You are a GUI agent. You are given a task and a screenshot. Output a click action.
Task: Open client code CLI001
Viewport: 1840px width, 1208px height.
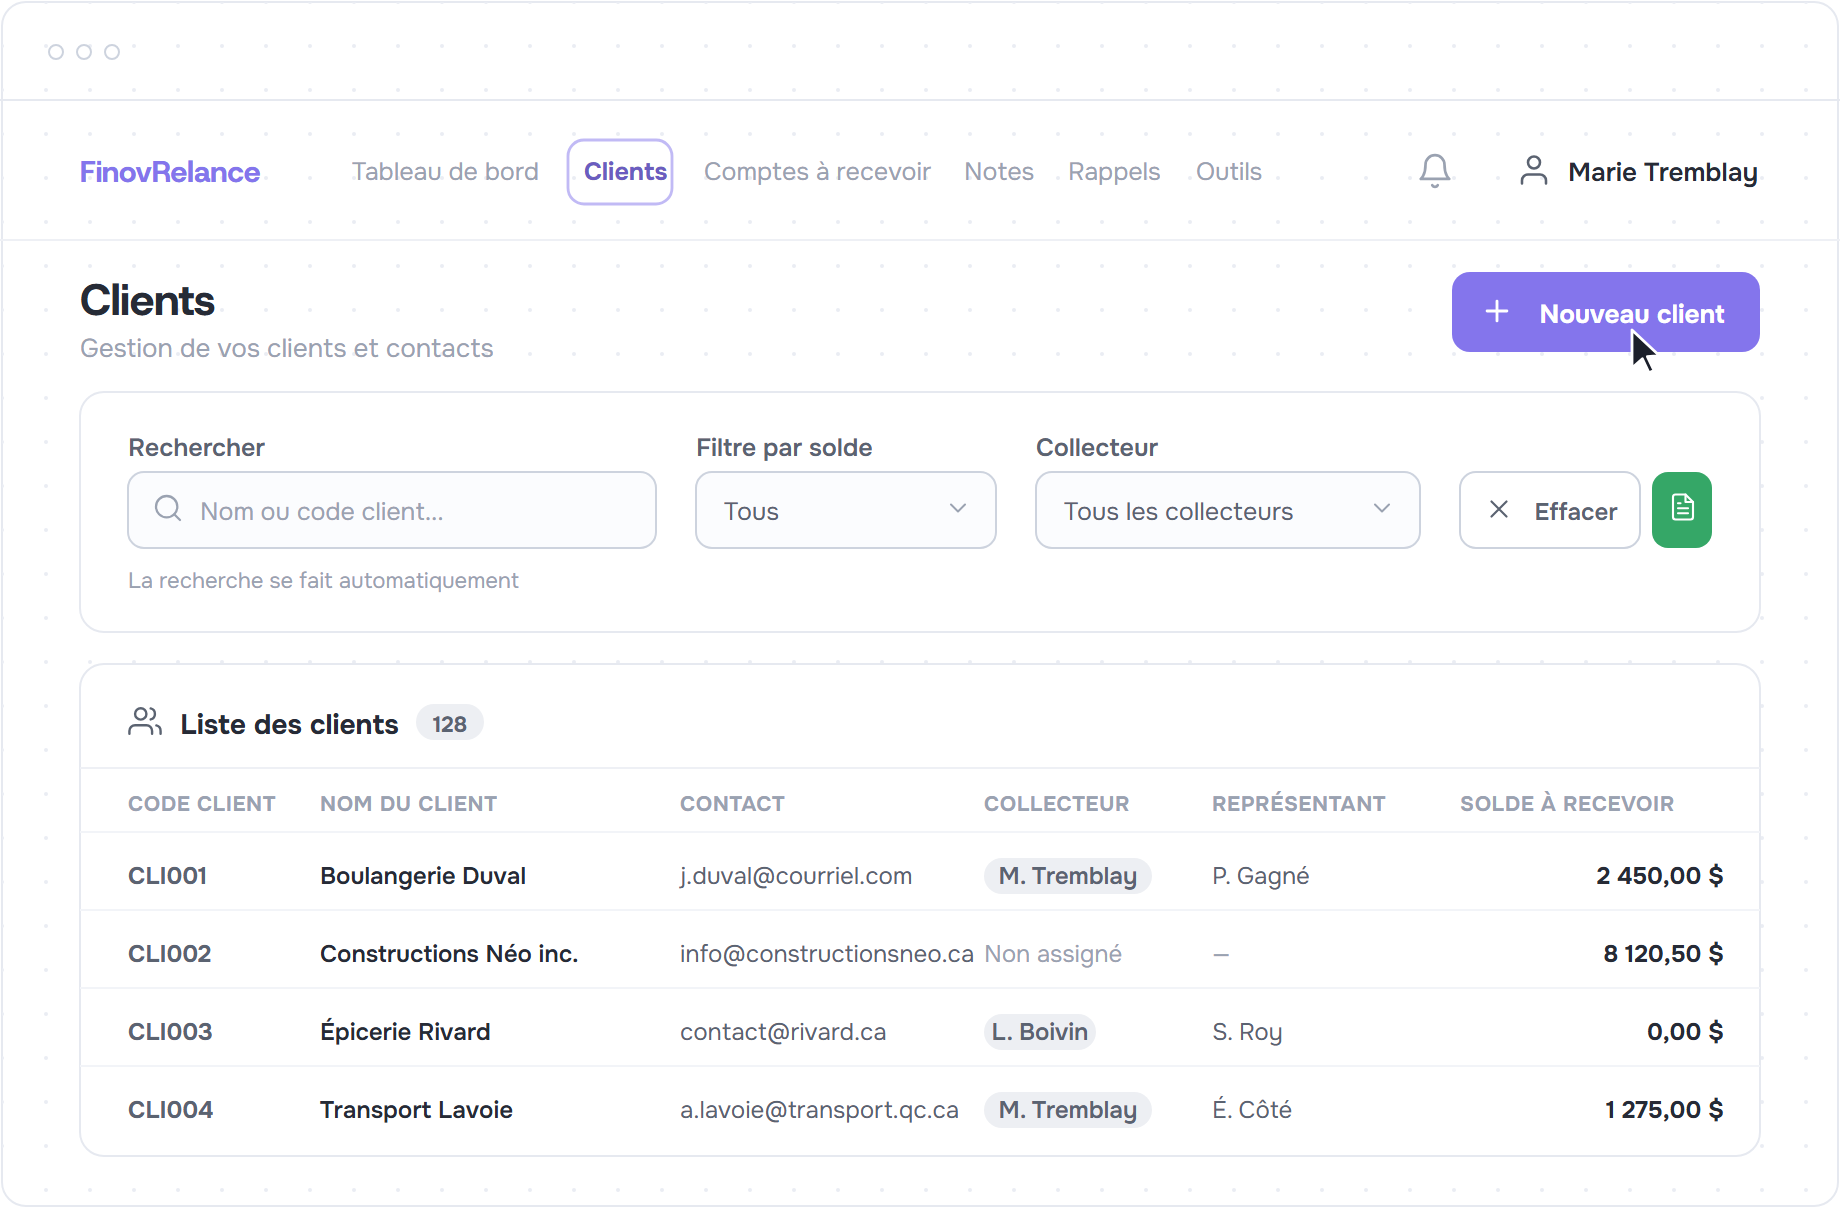tap(167, 876)
